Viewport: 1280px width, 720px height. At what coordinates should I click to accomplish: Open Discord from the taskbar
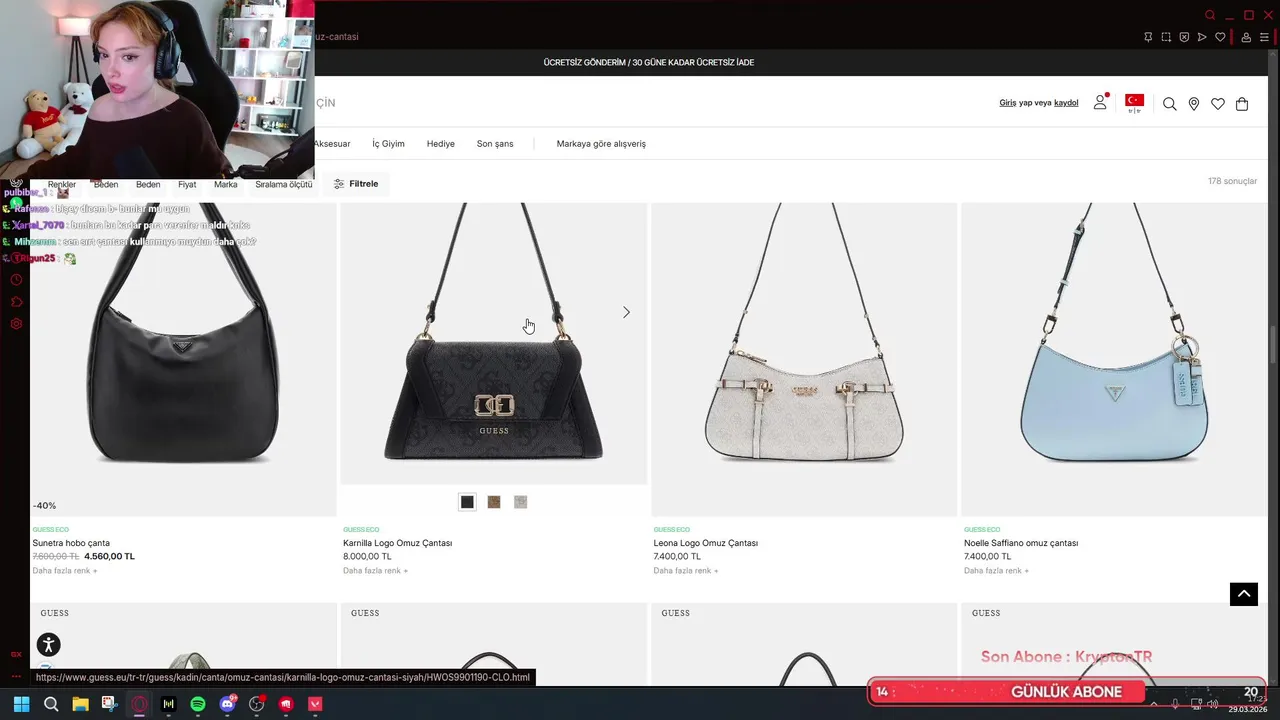[227, 704]
